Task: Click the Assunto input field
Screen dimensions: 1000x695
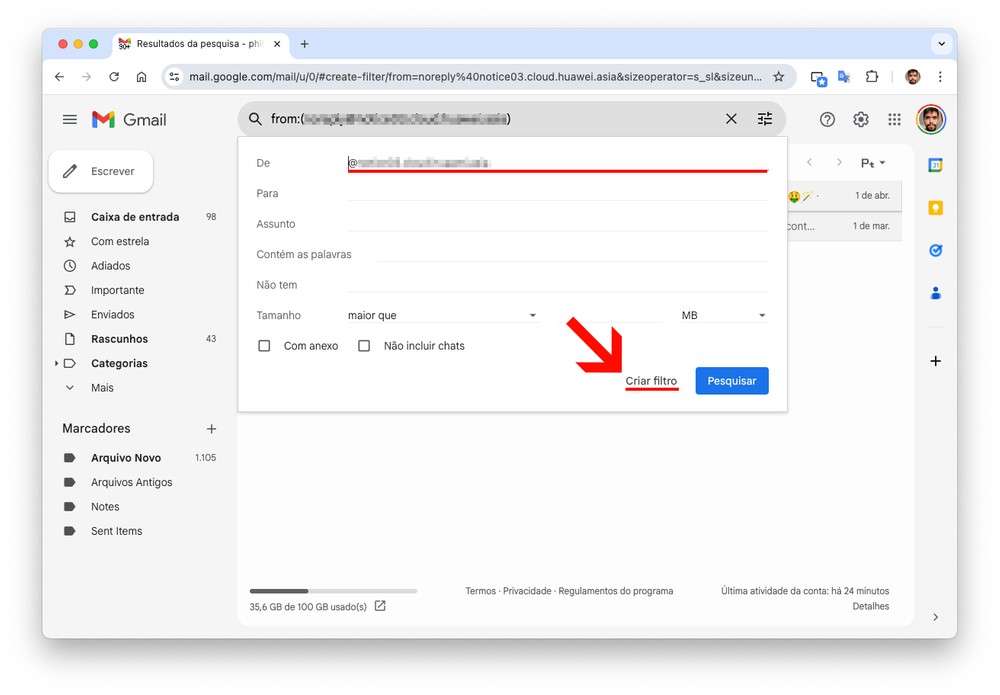Action: coord(557,224)
